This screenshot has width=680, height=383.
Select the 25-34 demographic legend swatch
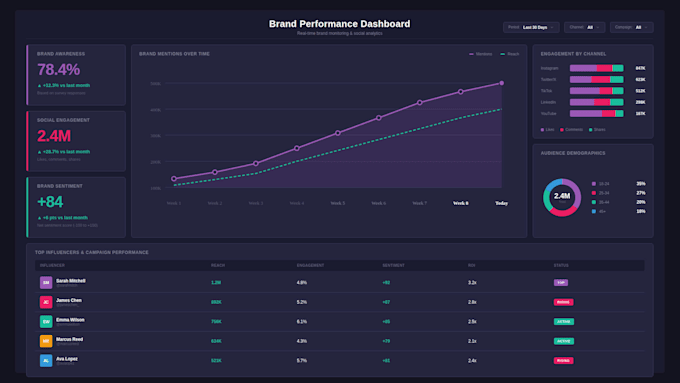[x=594, y=193]
